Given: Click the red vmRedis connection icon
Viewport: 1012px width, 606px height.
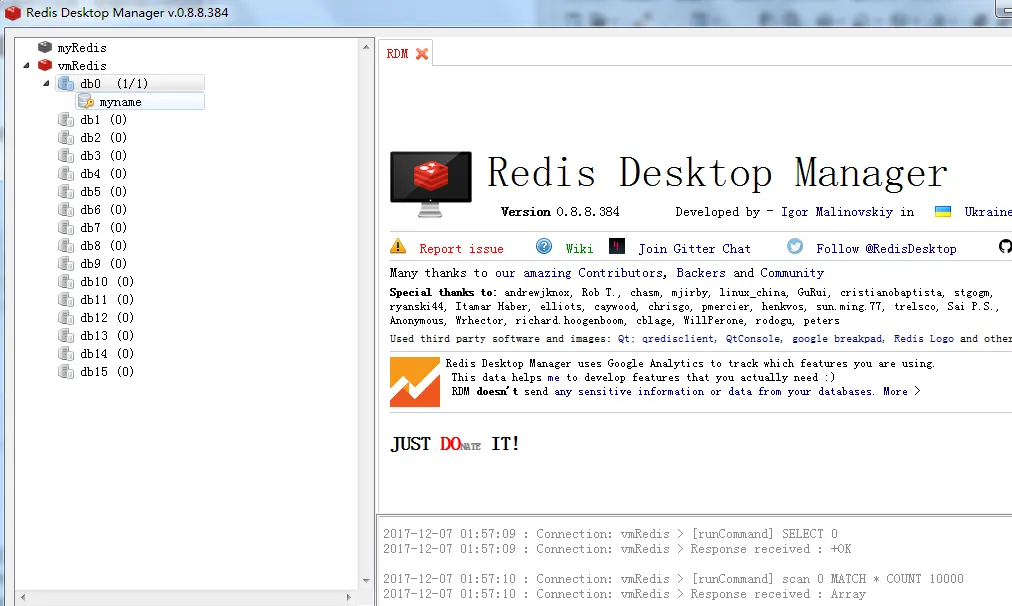Looking at the screenshot, I should coord(45,65).
